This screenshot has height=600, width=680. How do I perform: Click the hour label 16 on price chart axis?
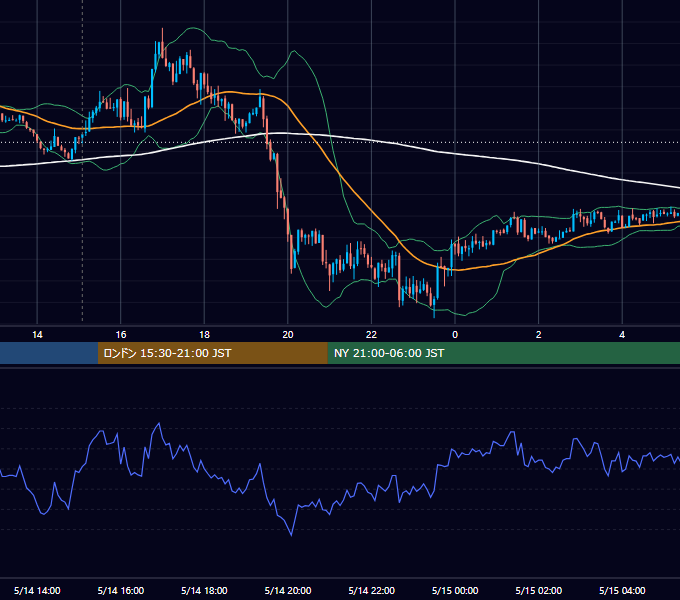pyautogui.click(x=121, y=334)
